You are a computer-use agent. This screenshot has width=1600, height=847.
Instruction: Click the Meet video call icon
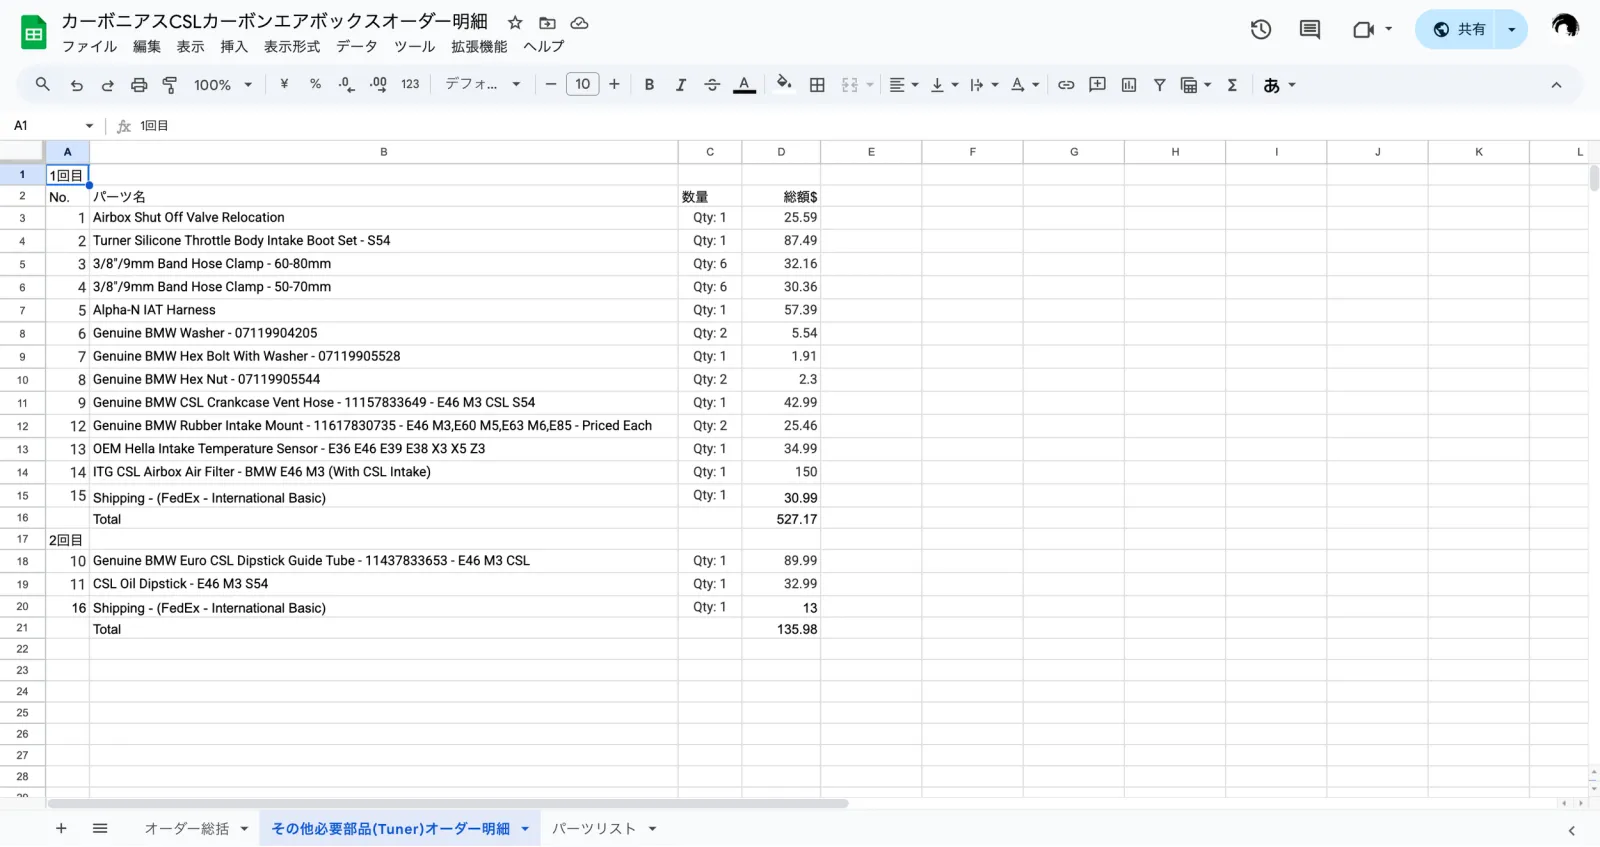pos(1364,29)
